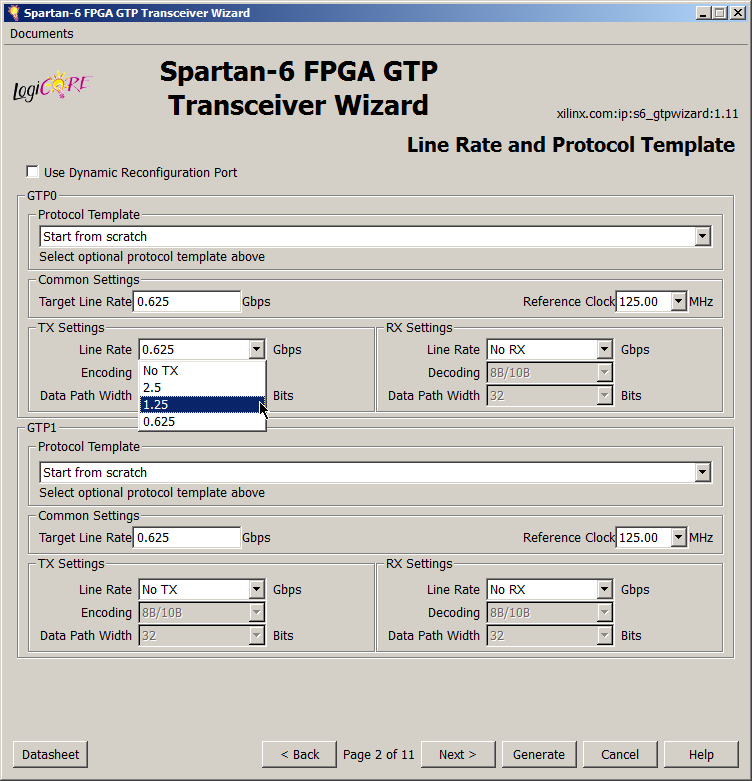752x781 pixels.
Task: Maximize the wizard window
Action: coord(720,13)
